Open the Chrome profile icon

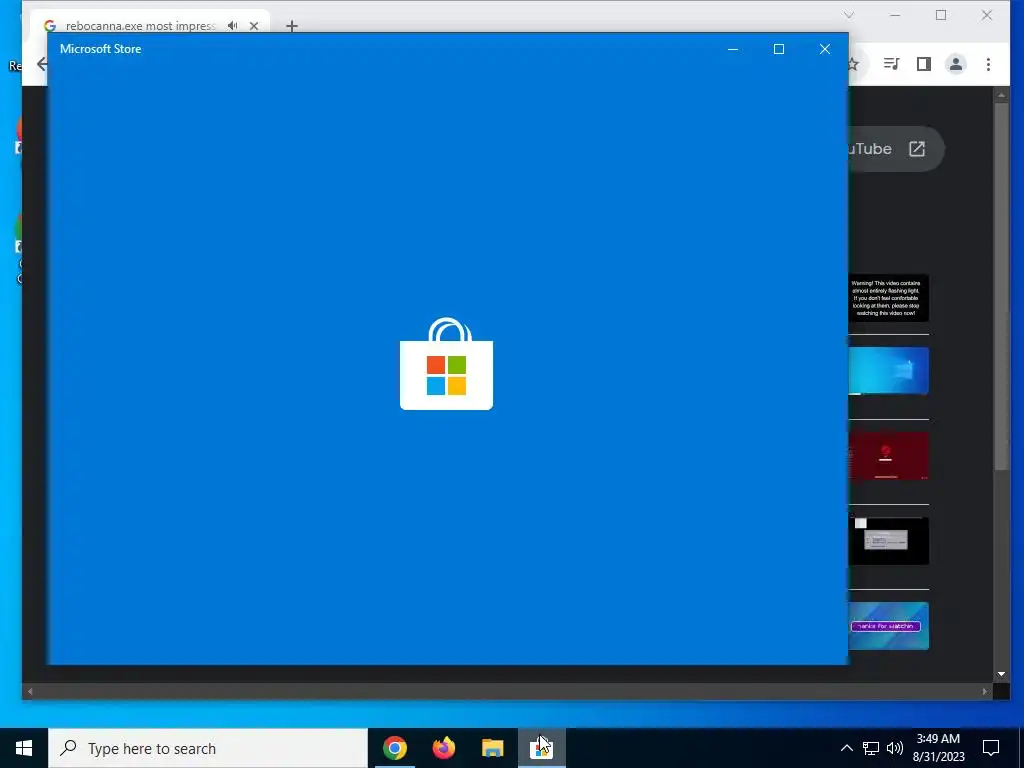pyautogui.click(x=955, y=63)
